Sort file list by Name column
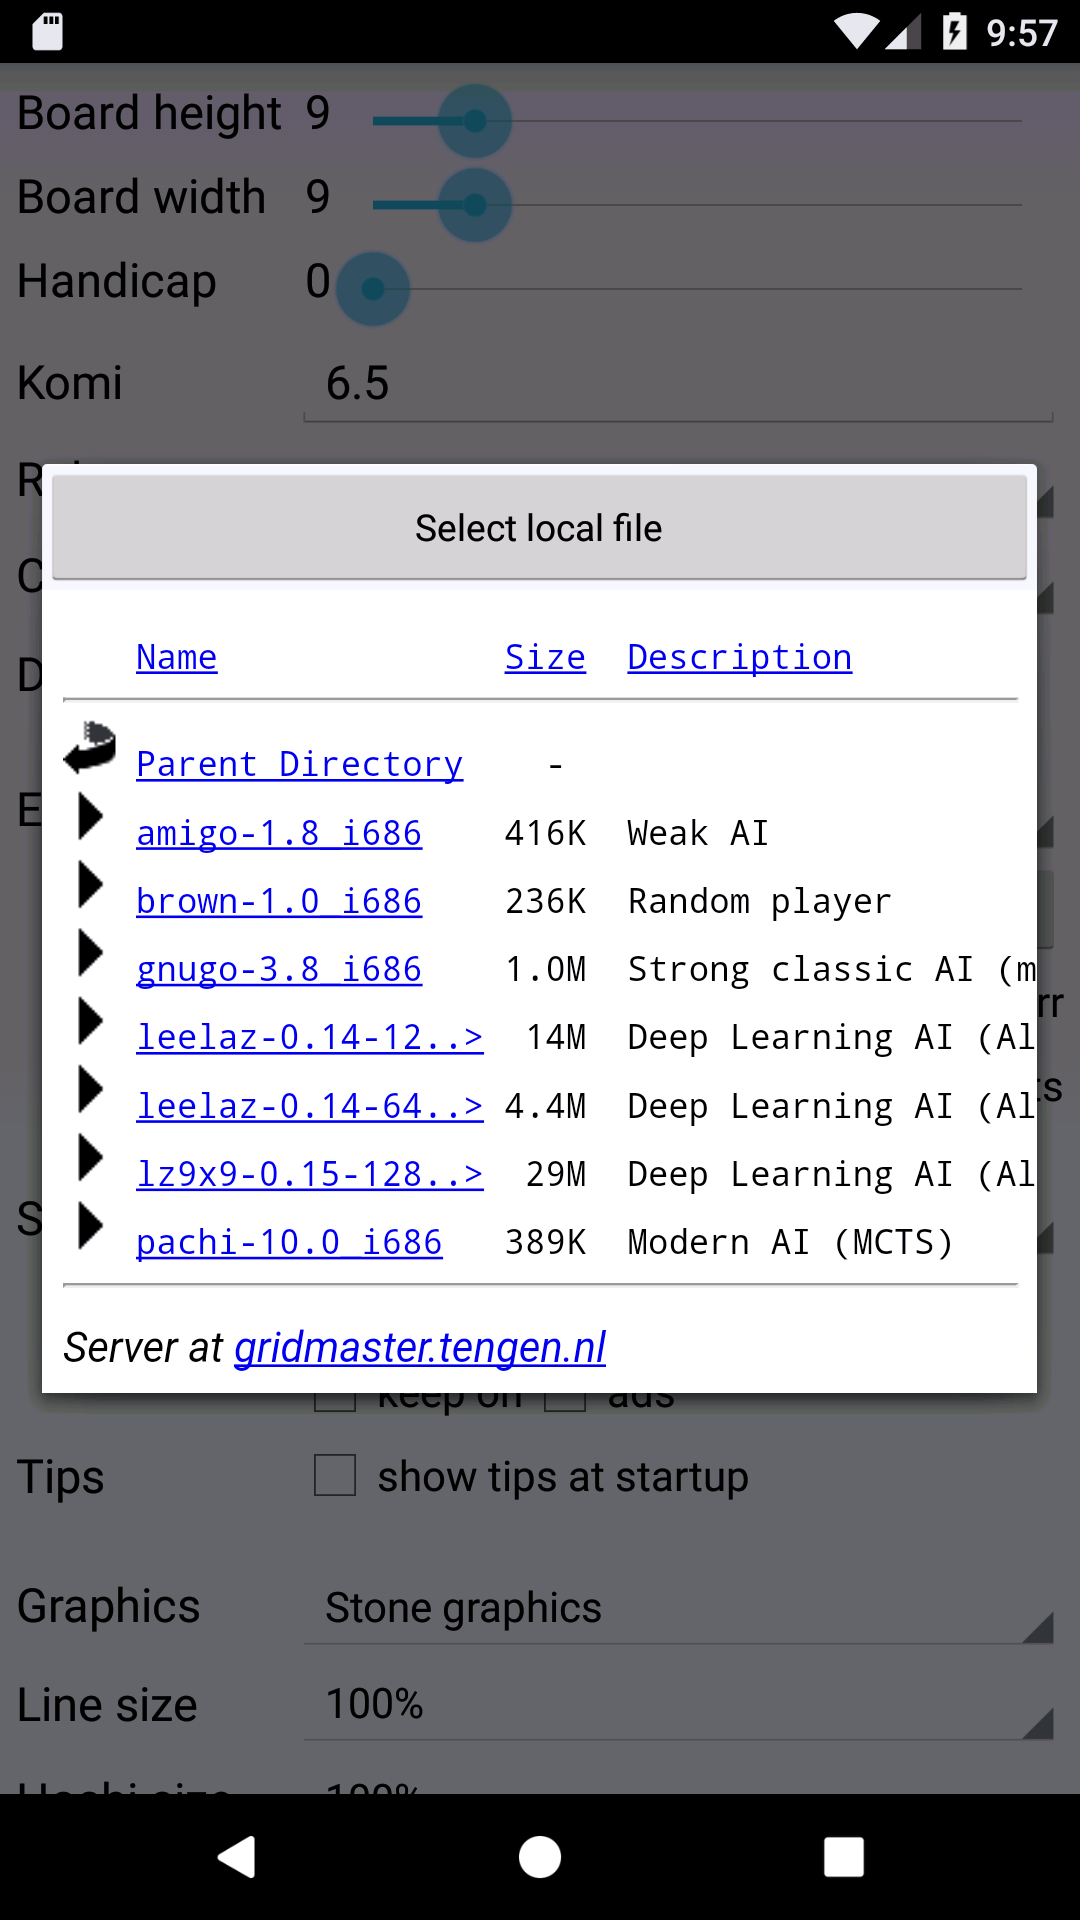The height and width of the screenshot is (1920, 1080). [176, 657]
